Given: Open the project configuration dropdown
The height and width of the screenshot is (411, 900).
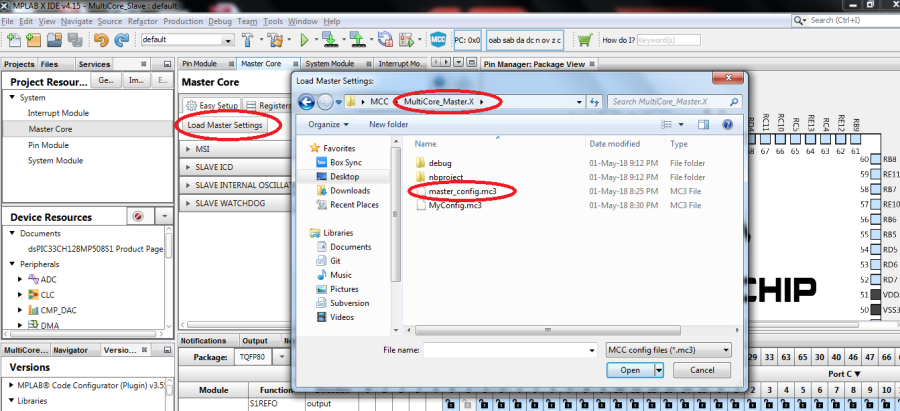Looking at the screenshot, I should [x=187, y=40].
